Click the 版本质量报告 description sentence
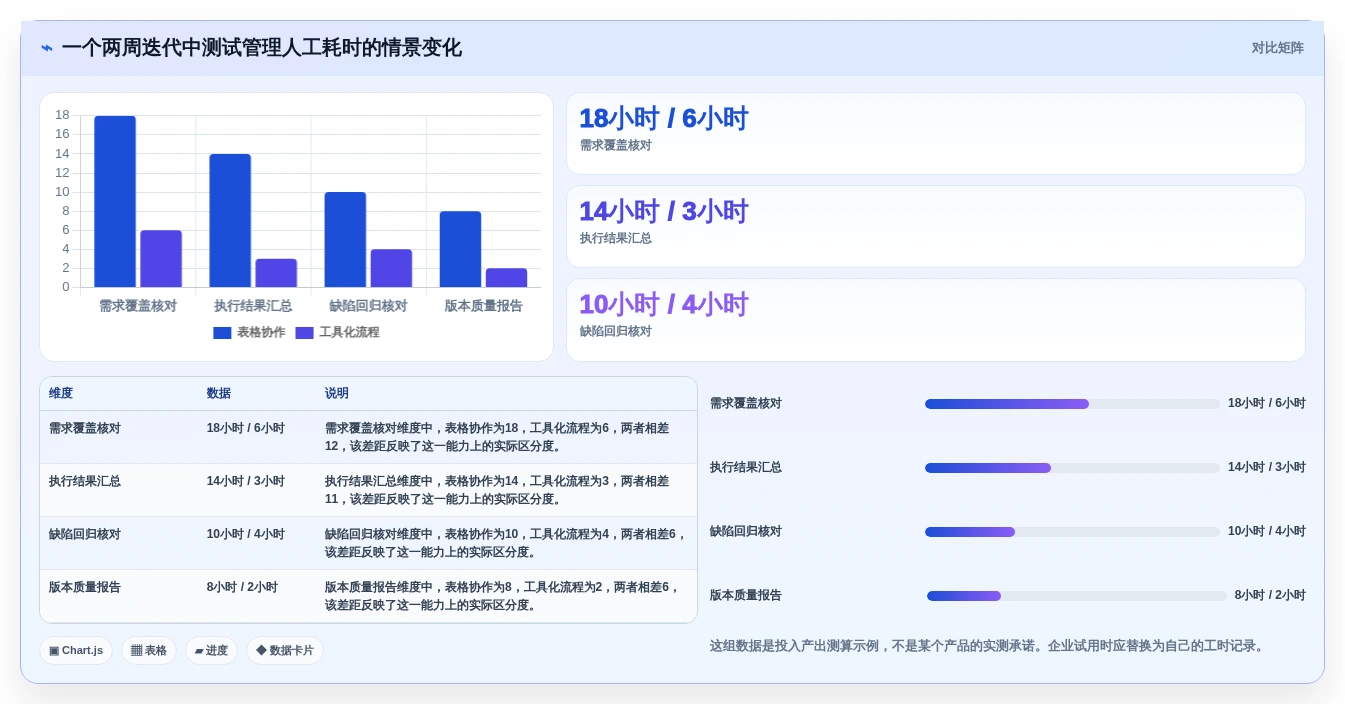This screenshot has width=1345, height=704. 502,596
